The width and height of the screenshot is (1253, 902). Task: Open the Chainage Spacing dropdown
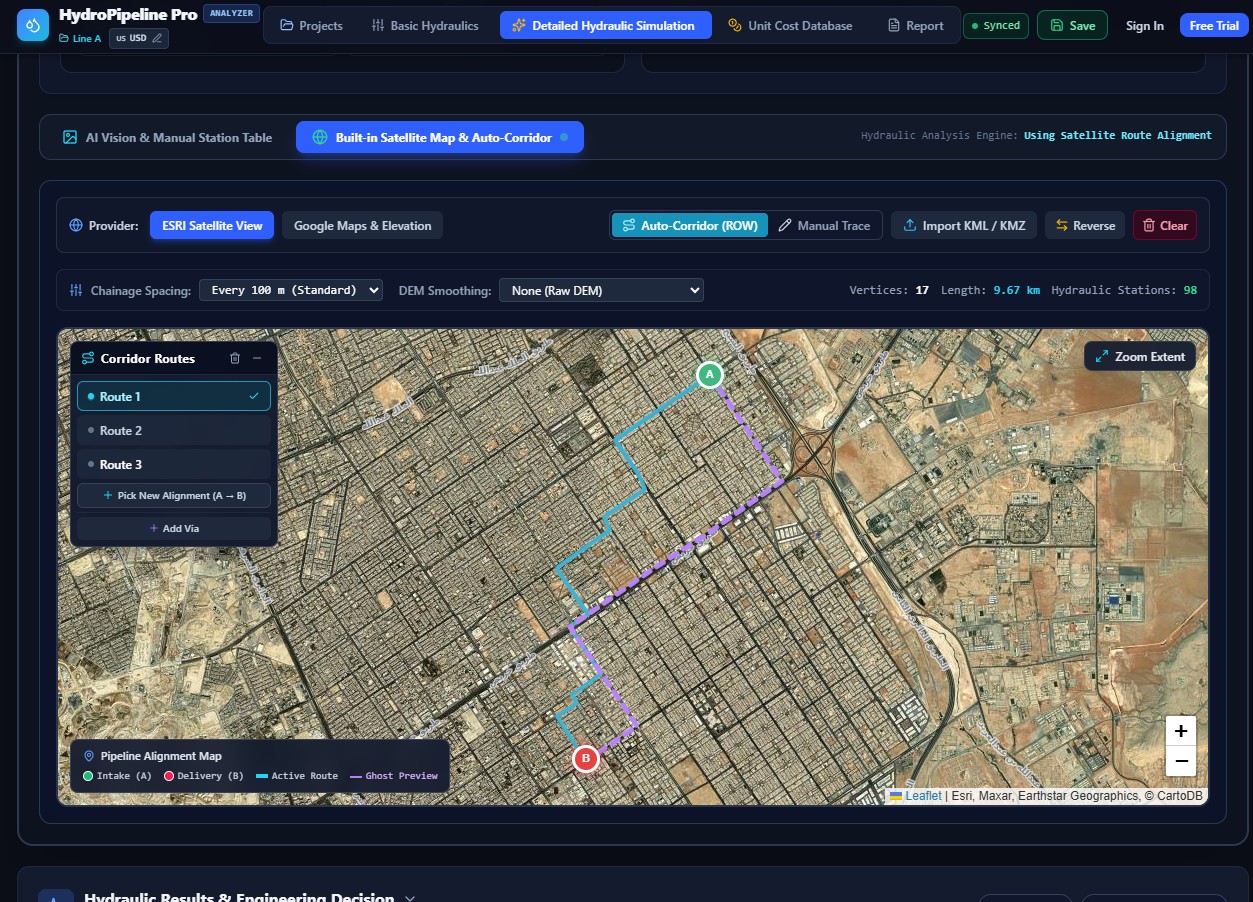point(291,290)
